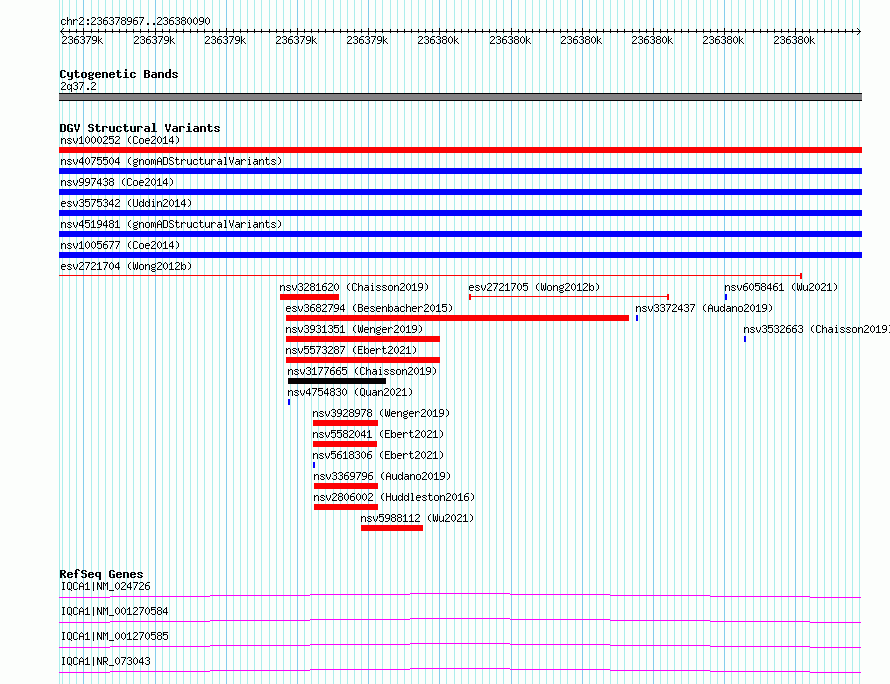Click the nsv1005677 (Coe2014) label
This screenshot has height=684, width=890.
[x=120, y=245]
